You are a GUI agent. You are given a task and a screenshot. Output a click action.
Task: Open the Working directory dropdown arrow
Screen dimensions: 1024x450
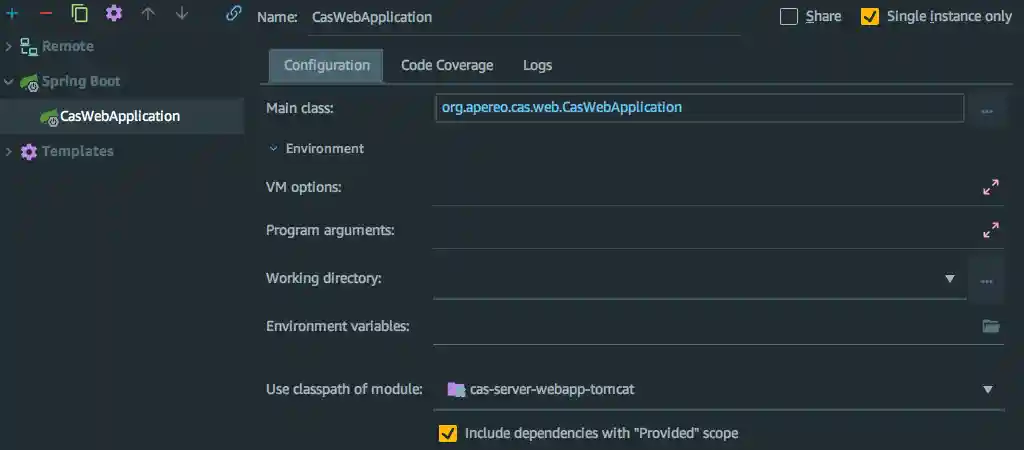(x=950, y=279)
